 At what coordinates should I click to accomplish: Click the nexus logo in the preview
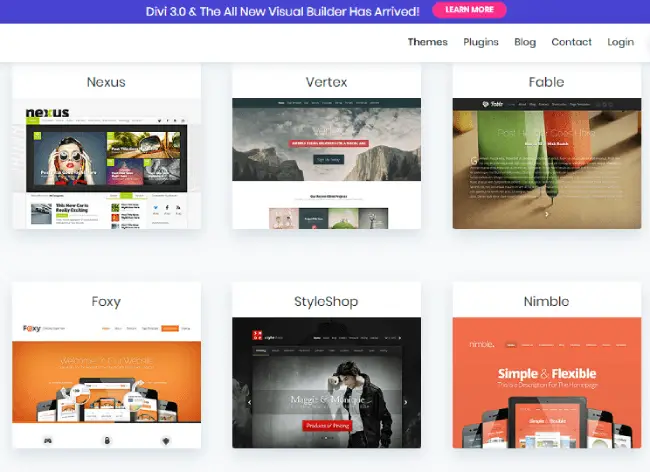coord(47,112)
